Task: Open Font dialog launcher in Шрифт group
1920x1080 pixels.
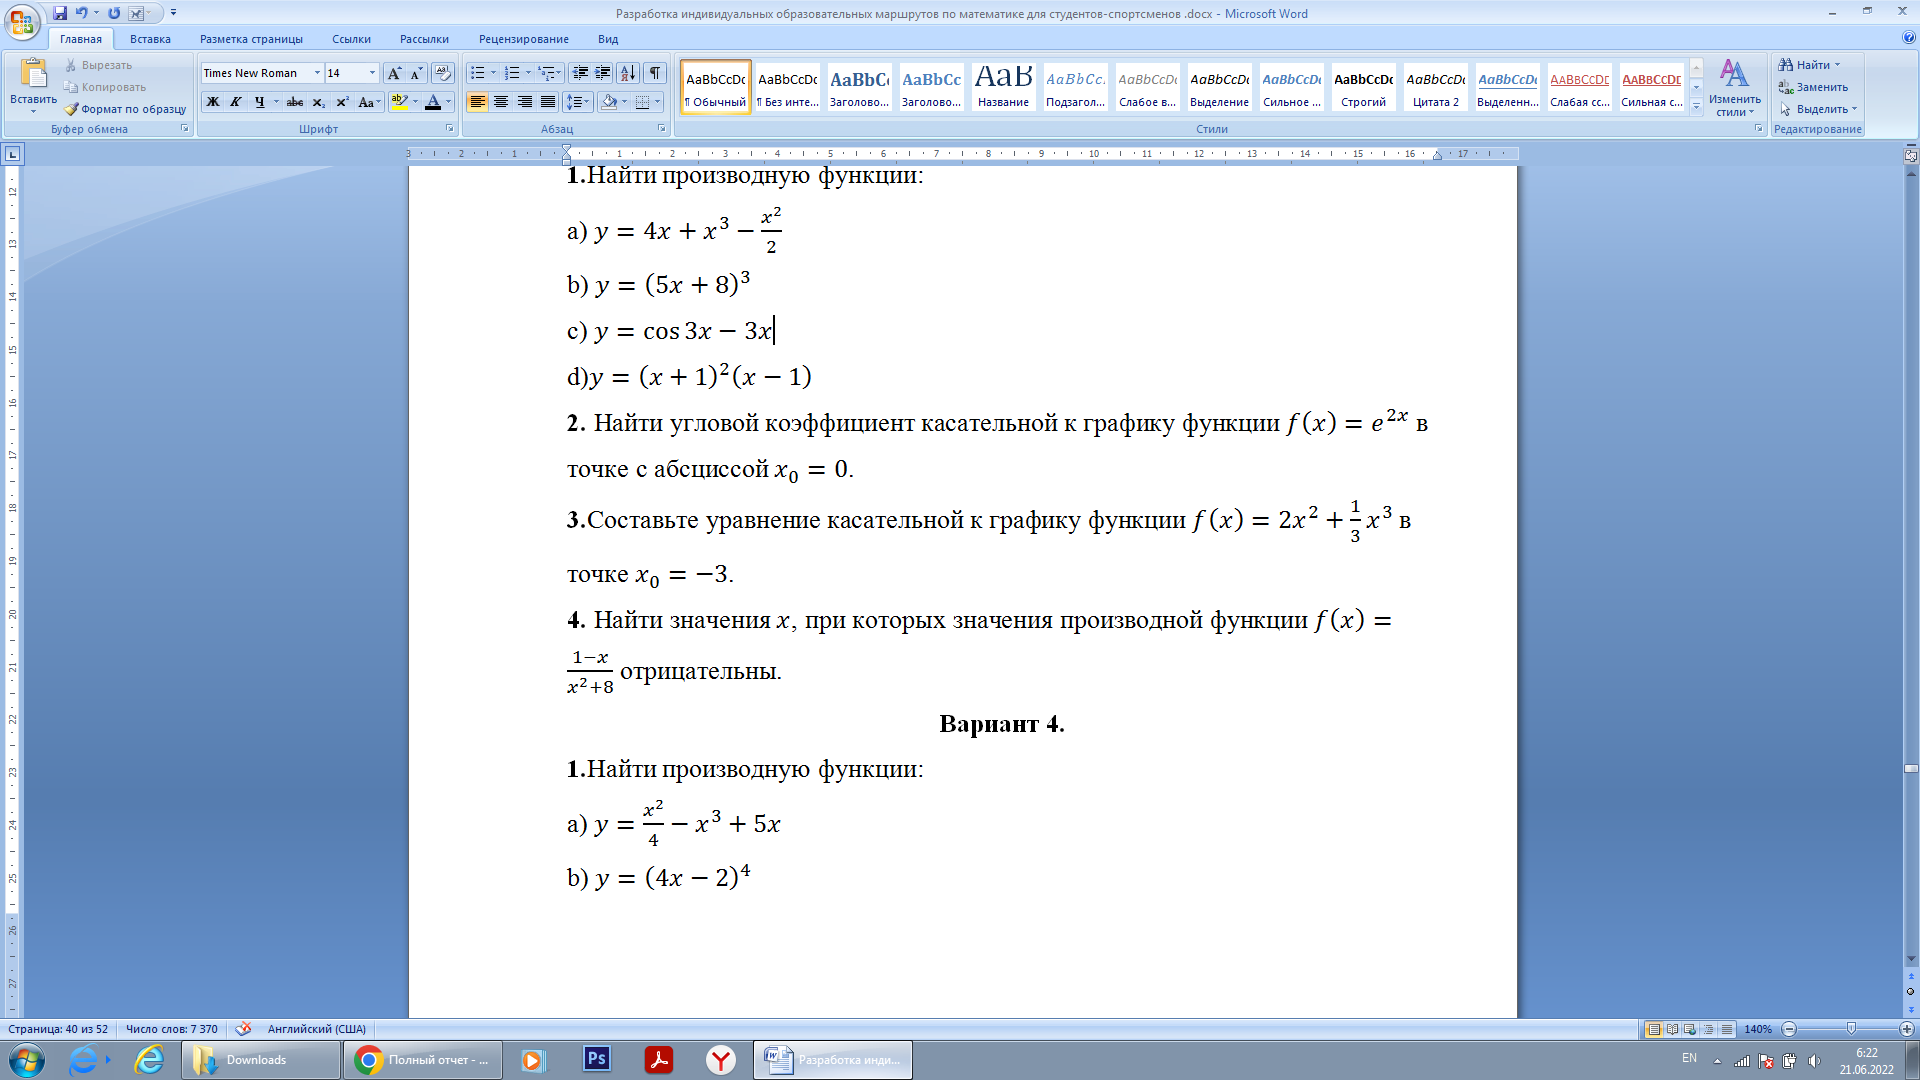Action: pyautogui.click(x=449, y=129)
